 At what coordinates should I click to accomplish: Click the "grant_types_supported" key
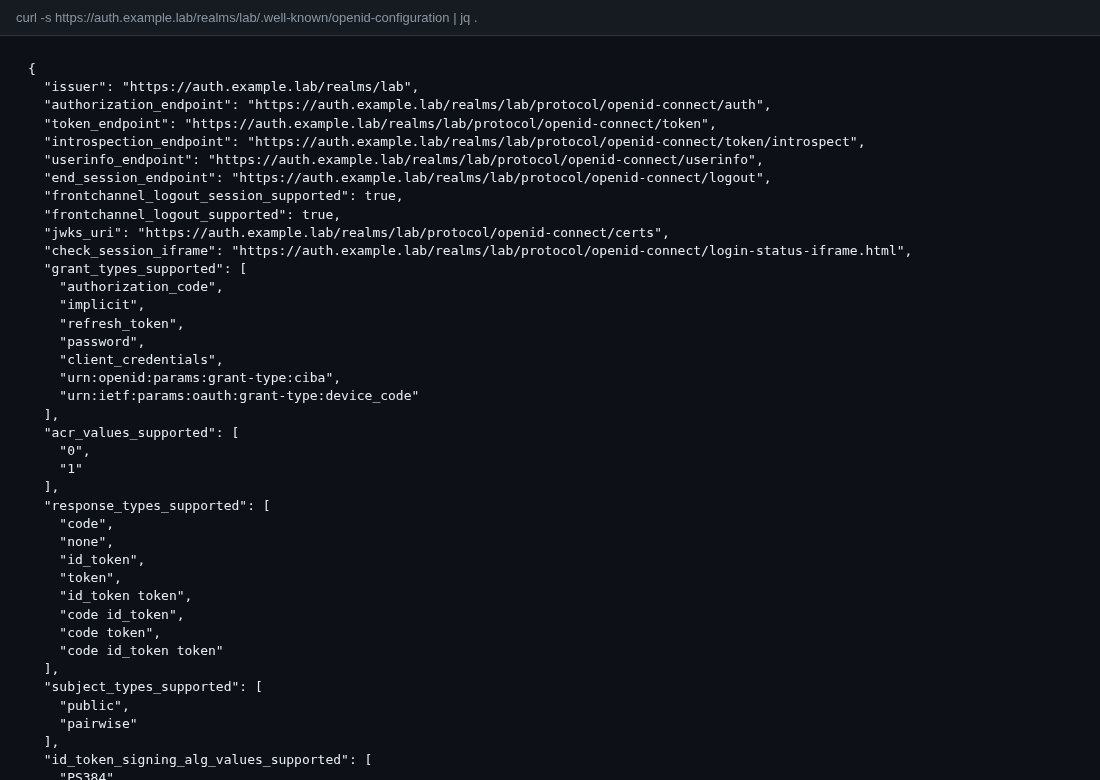[x=134, y=269]
